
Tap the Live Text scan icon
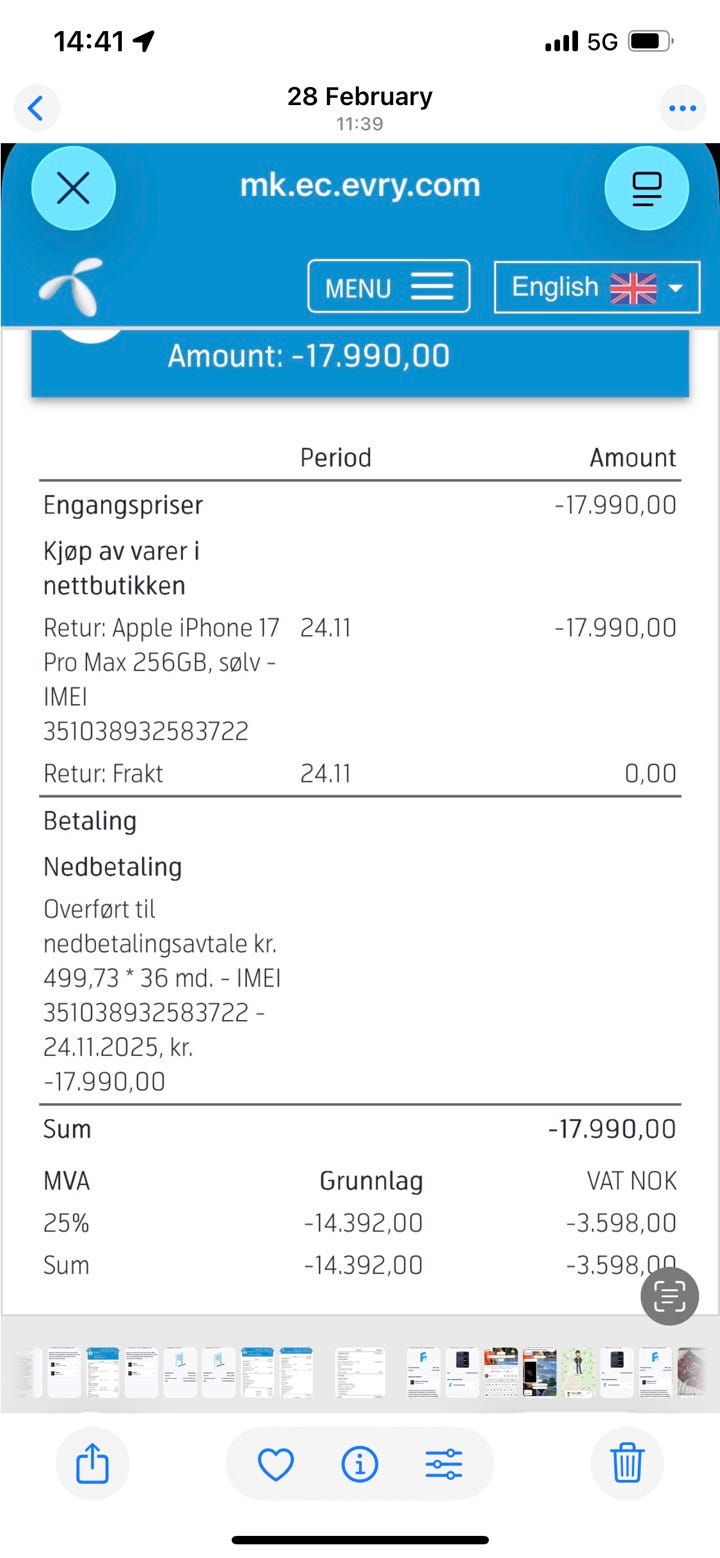(x=669, y=1297)
